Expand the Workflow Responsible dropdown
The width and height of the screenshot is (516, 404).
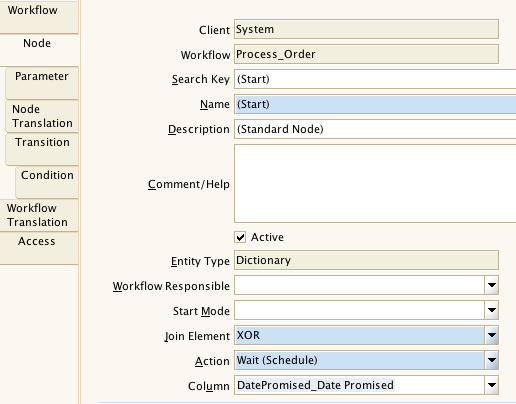click(x=492, y=285)
